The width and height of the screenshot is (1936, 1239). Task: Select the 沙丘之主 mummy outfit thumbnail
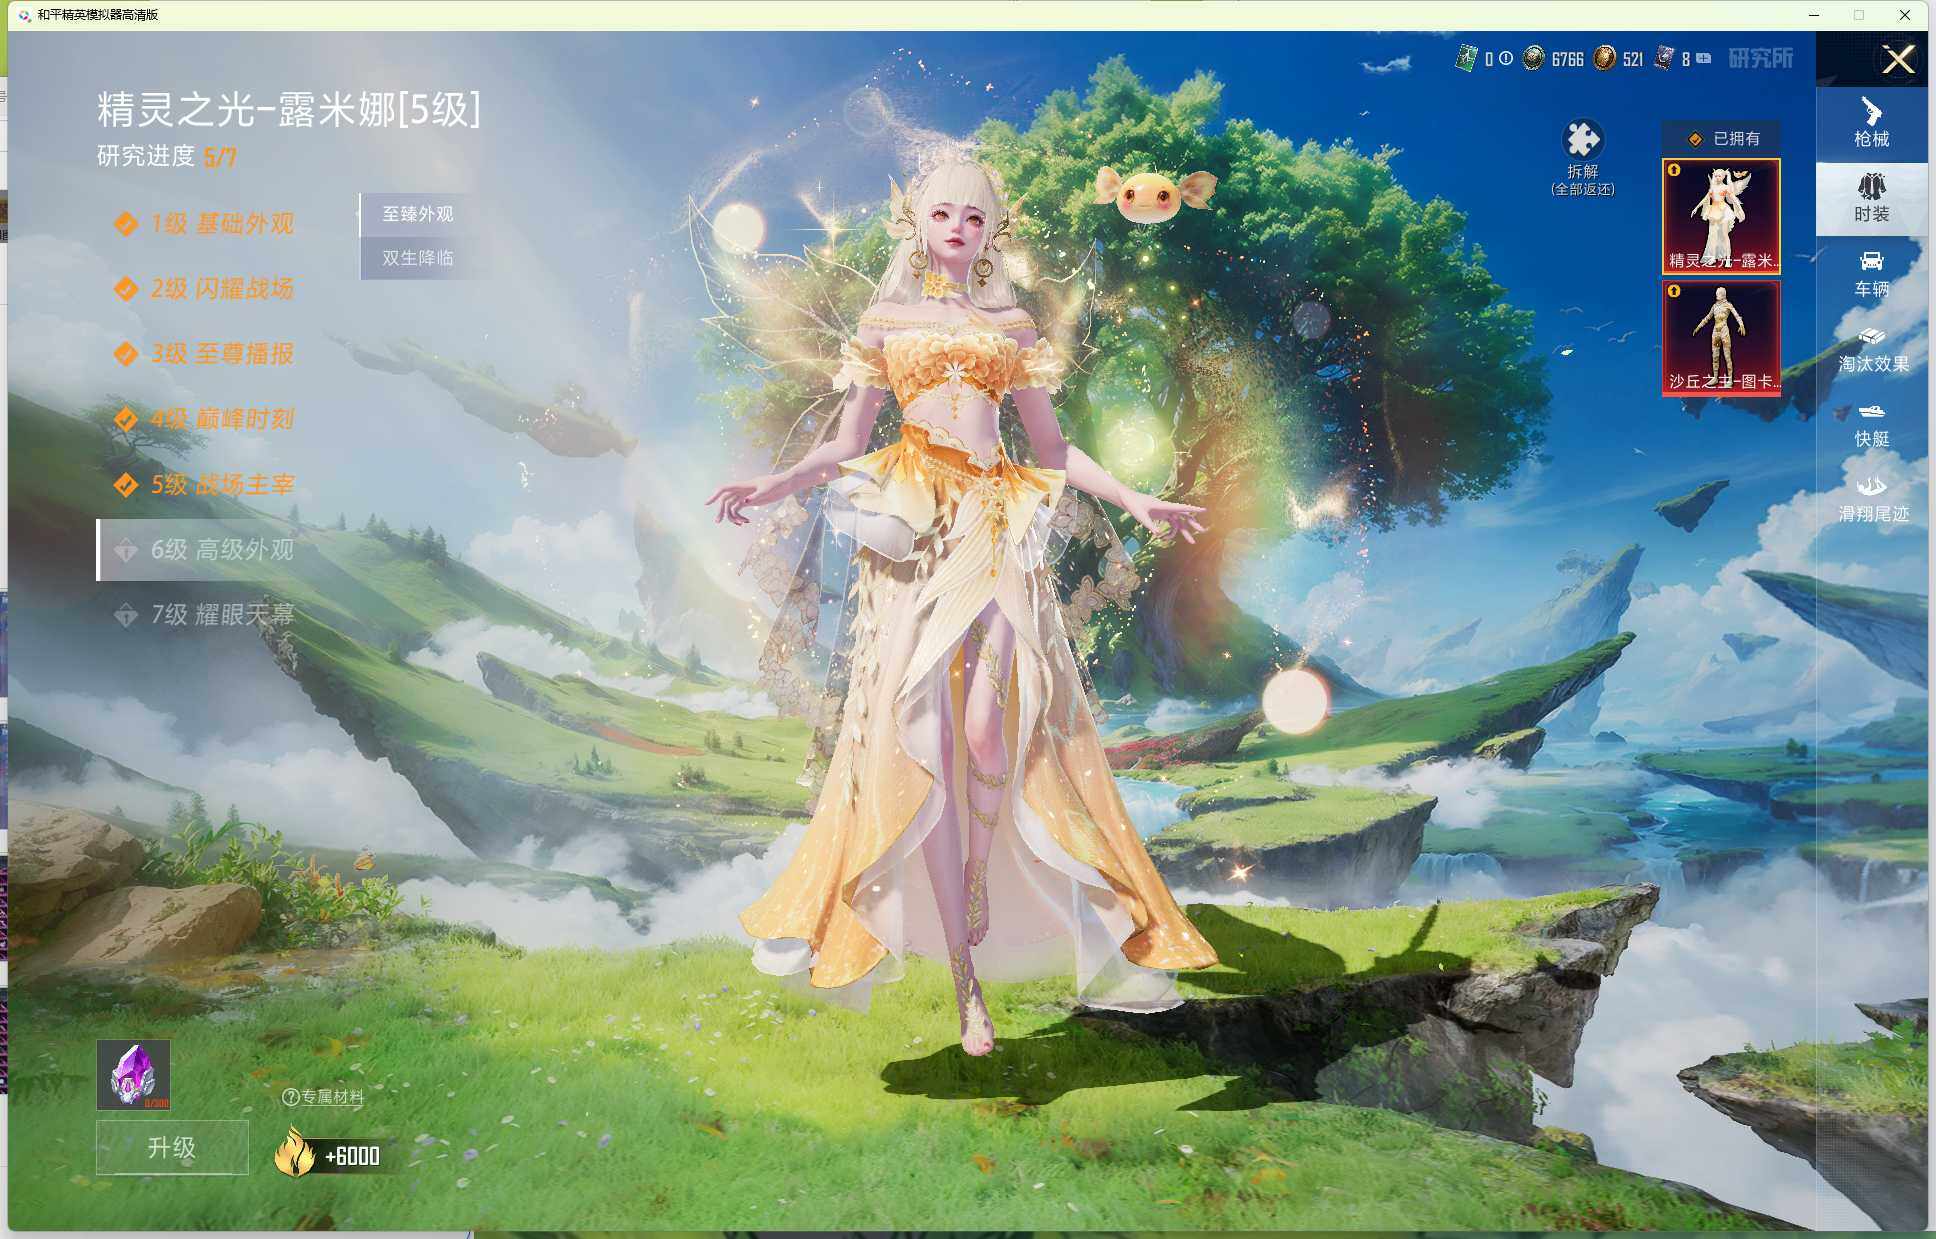point(1720,337)
